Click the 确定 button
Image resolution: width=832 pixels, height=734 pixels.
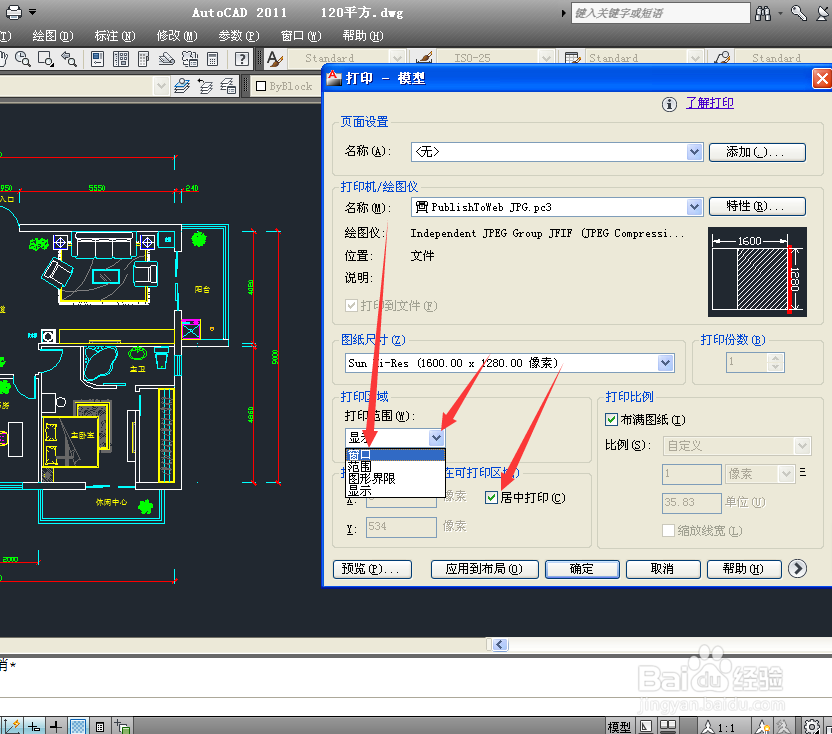[582, 569]
